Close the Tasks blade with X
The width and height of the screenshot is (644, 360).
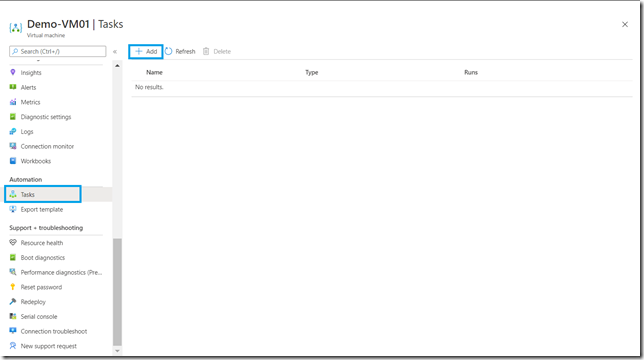coord(625,24)
